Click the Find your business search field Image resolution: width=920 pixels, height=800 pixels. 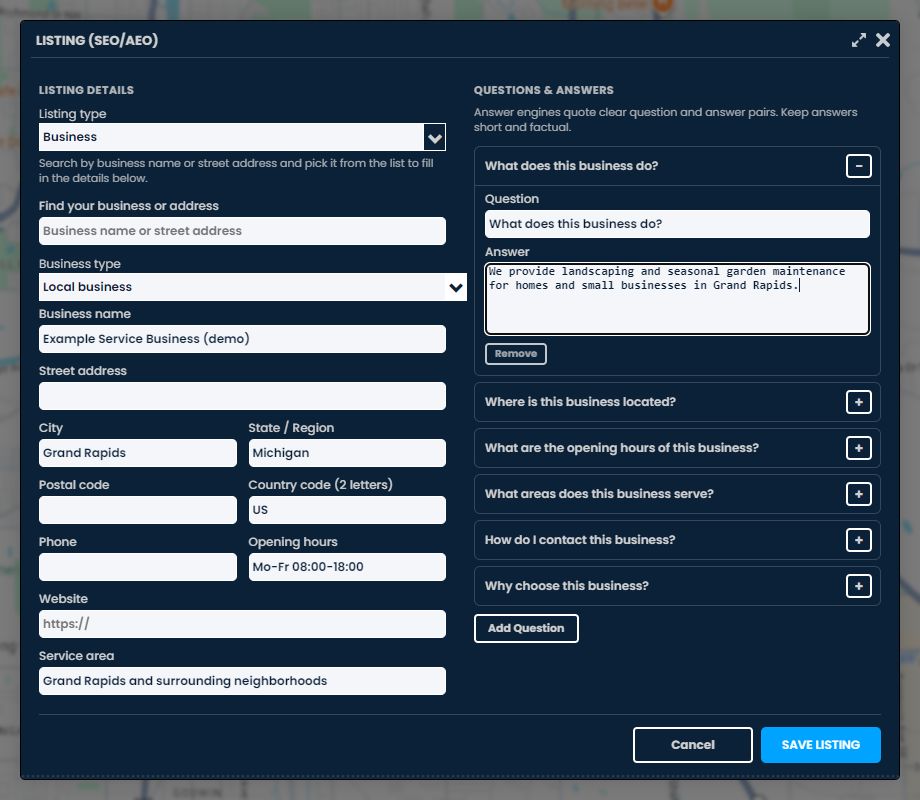(242, 231)
